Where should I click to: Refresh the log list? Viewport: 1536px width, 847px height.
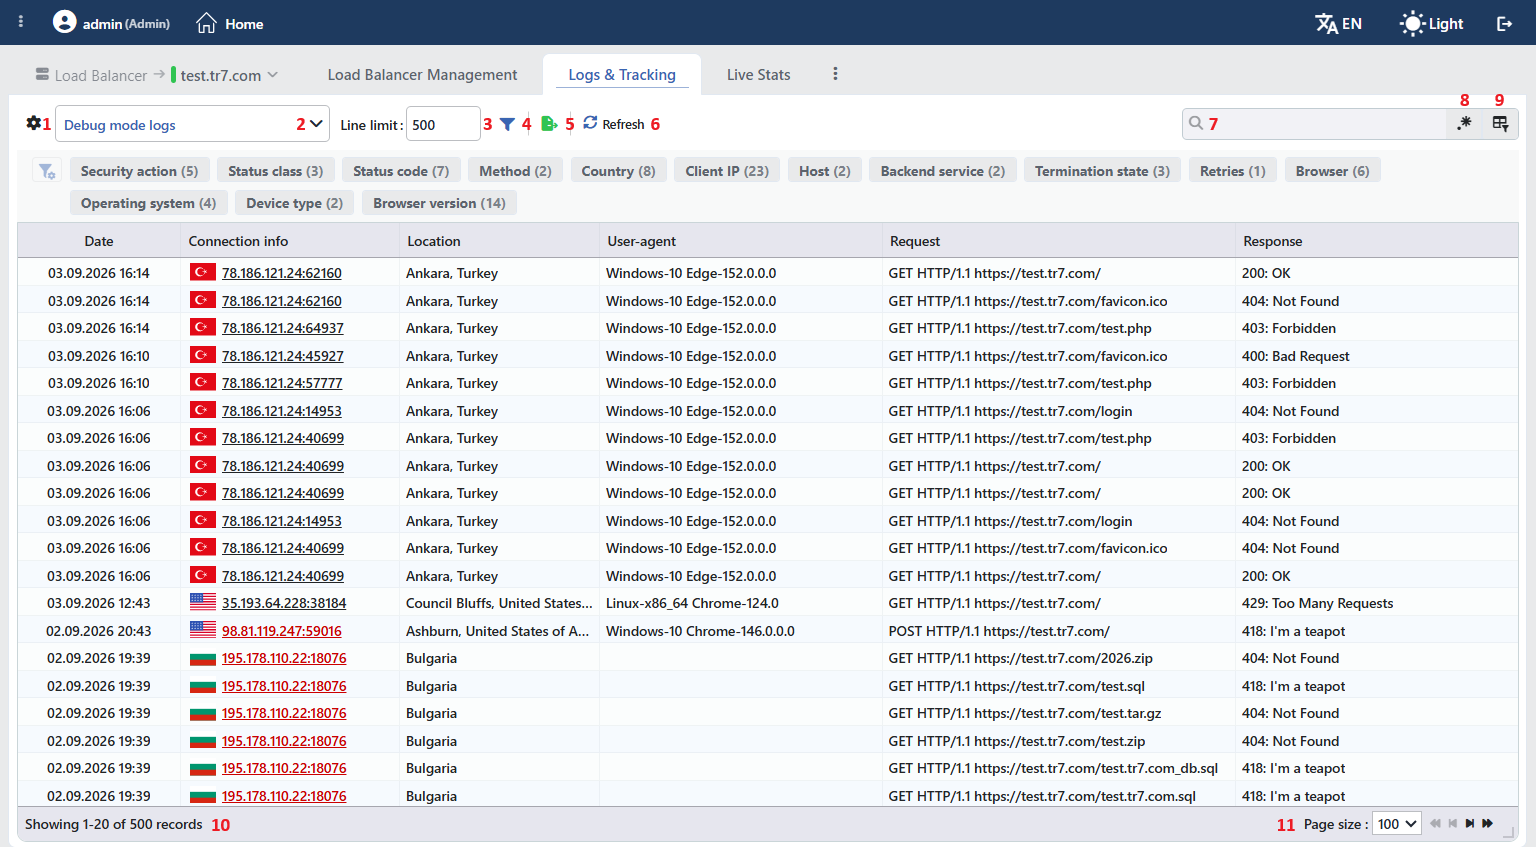[x=614, y=124]
